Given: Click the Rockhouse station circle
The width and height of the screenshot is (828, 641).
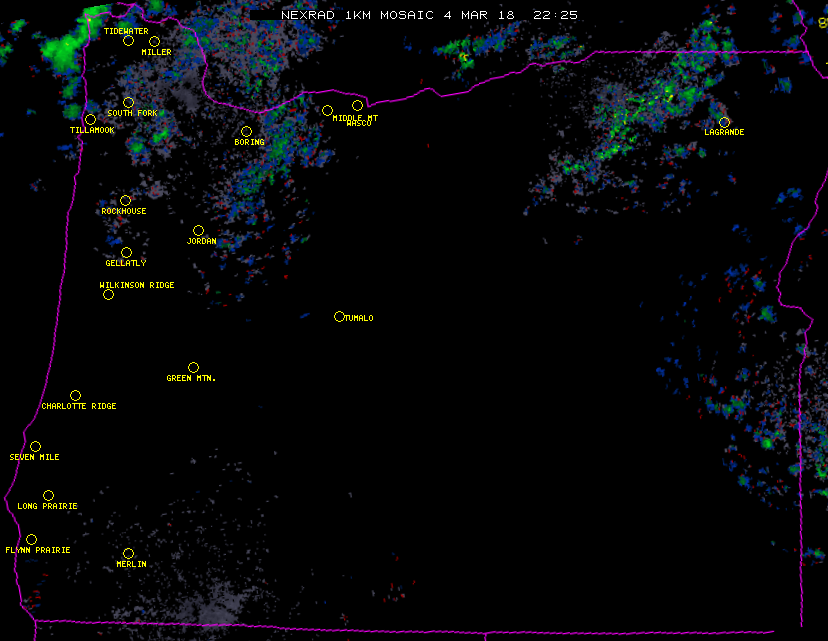Looking at the screenshot, I should [x=125, y=201].
